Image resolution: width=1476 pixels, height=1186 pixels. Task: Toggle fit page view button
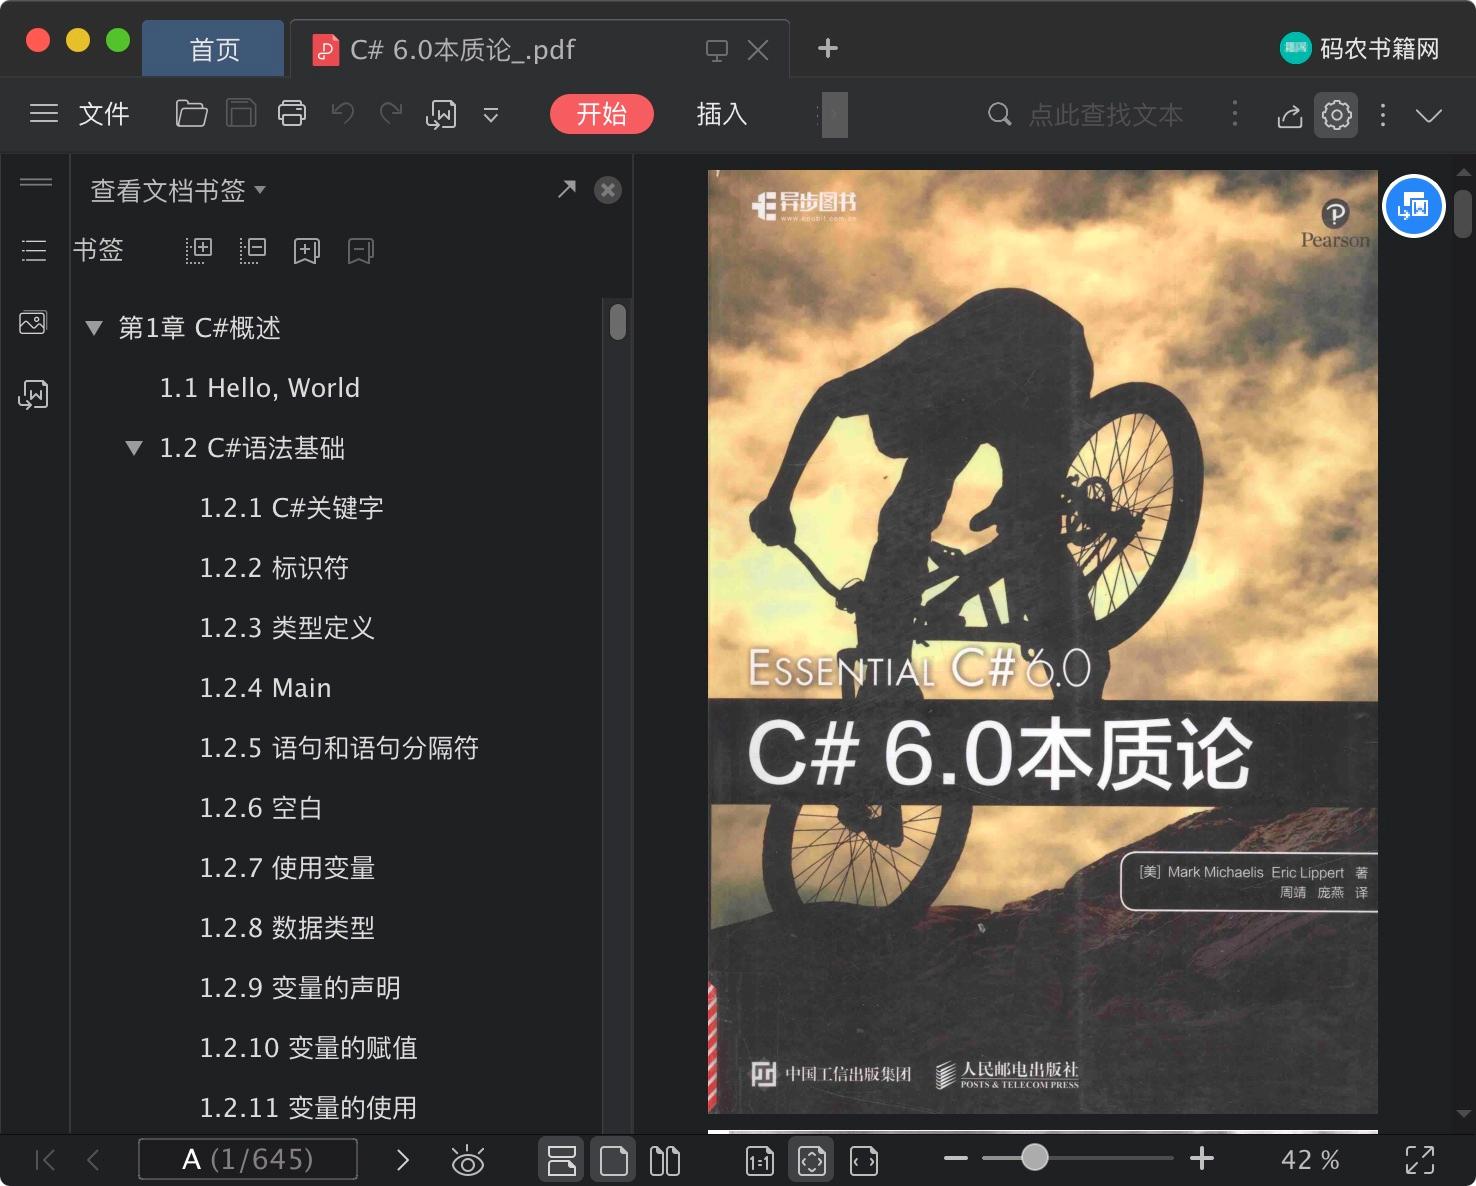tap(812, 1160)
